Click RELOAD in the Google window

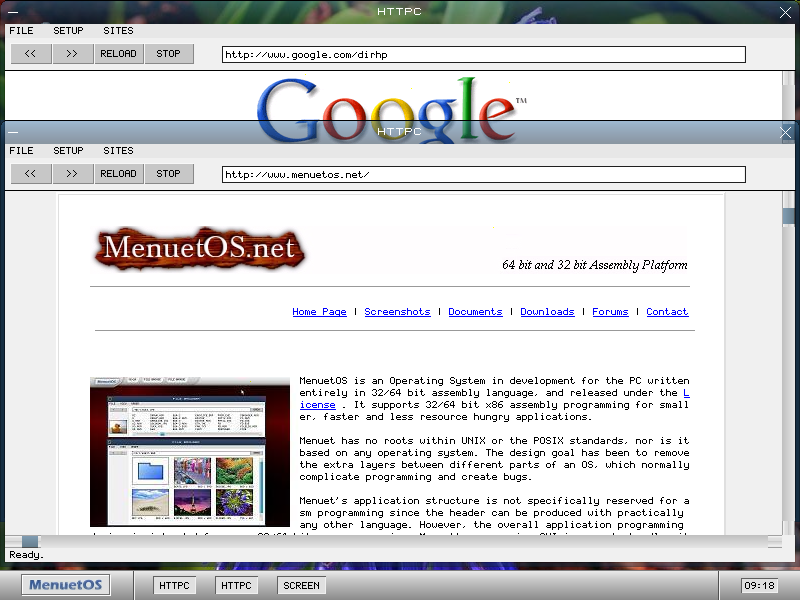point(118,54)
